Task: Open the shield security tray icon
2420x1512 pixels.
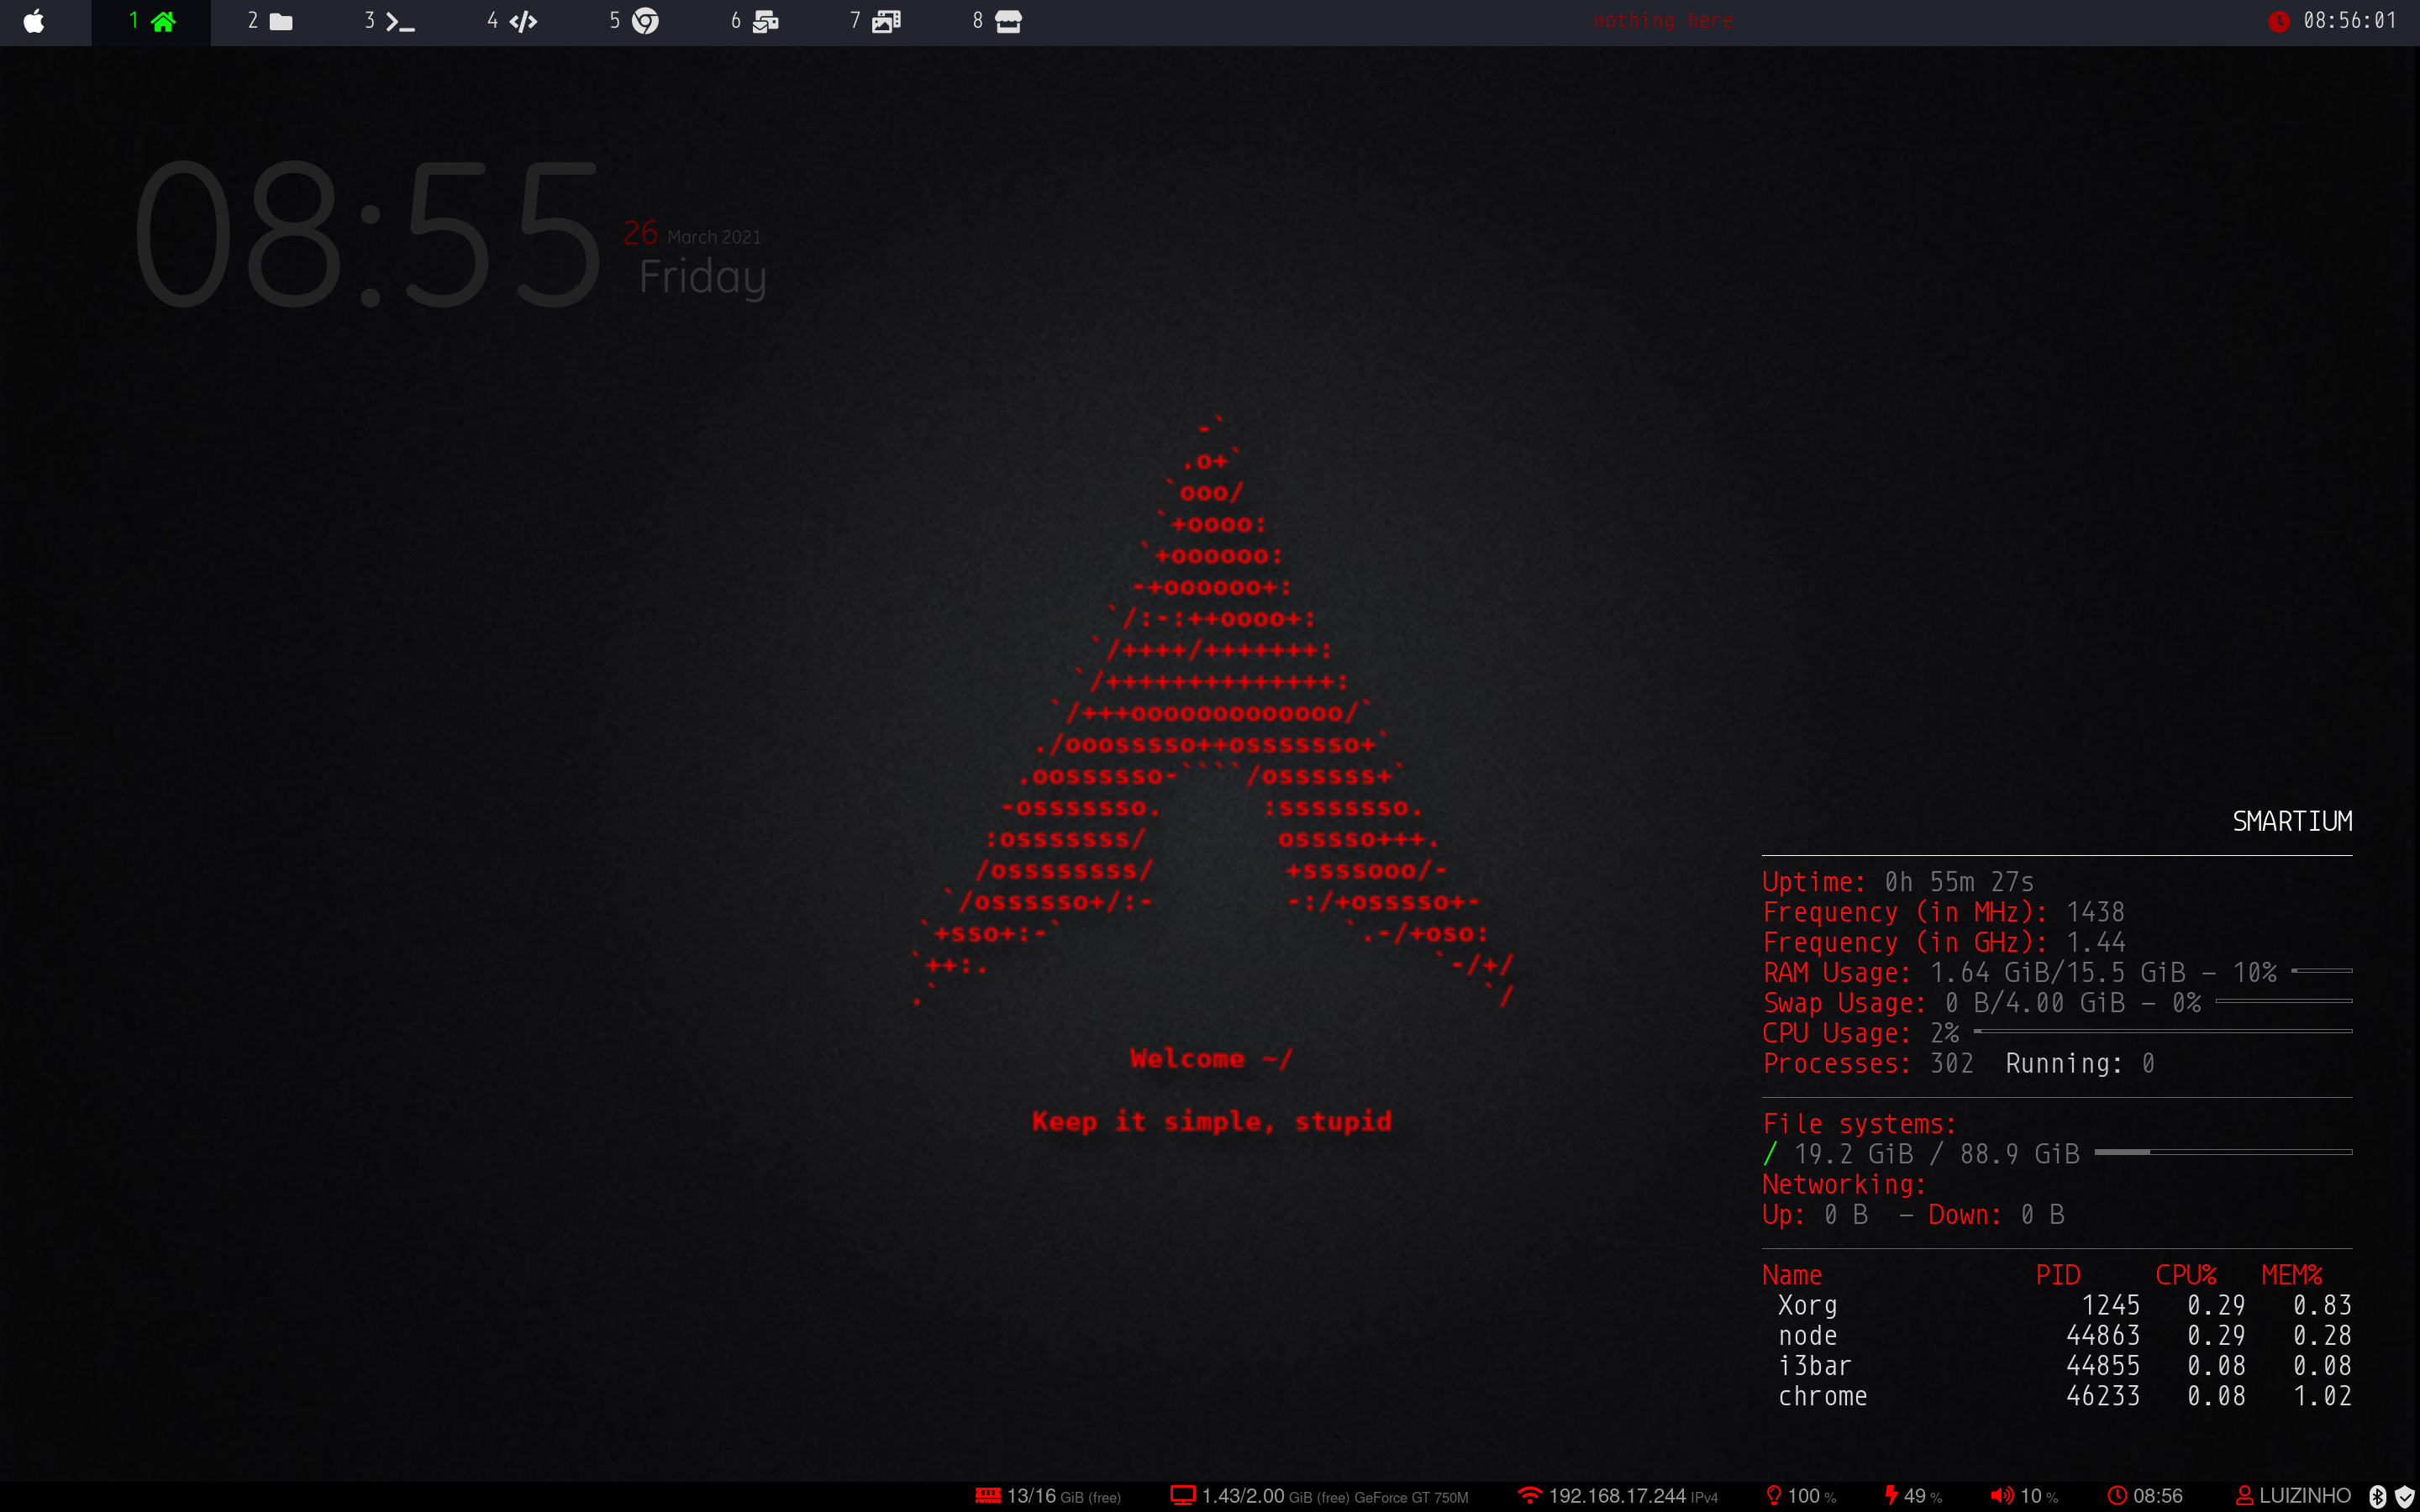Action: coord(2406,1497)
